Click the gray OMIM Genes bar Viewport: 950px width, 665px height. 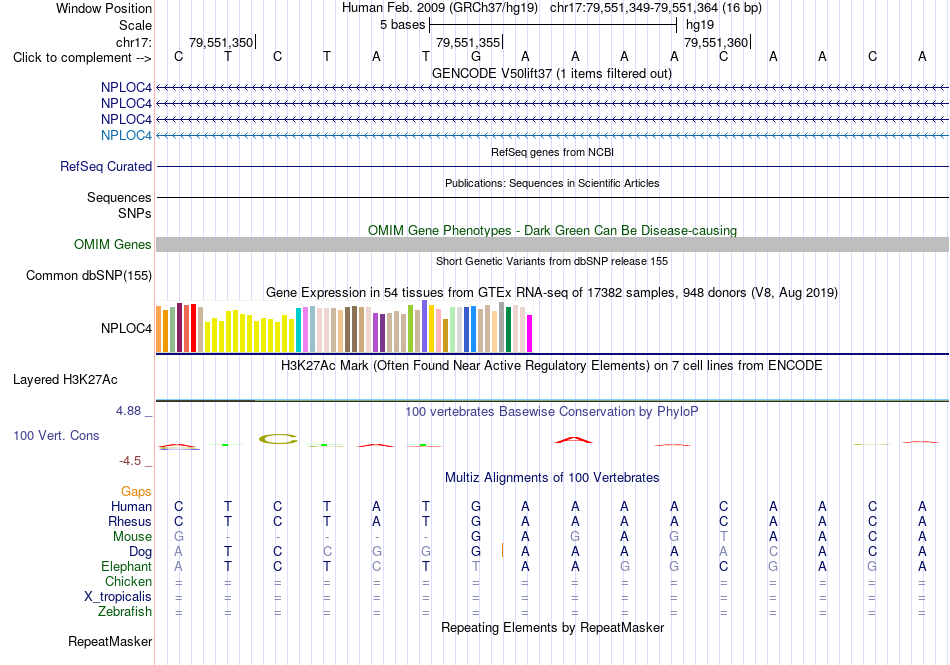pos(552,244)
